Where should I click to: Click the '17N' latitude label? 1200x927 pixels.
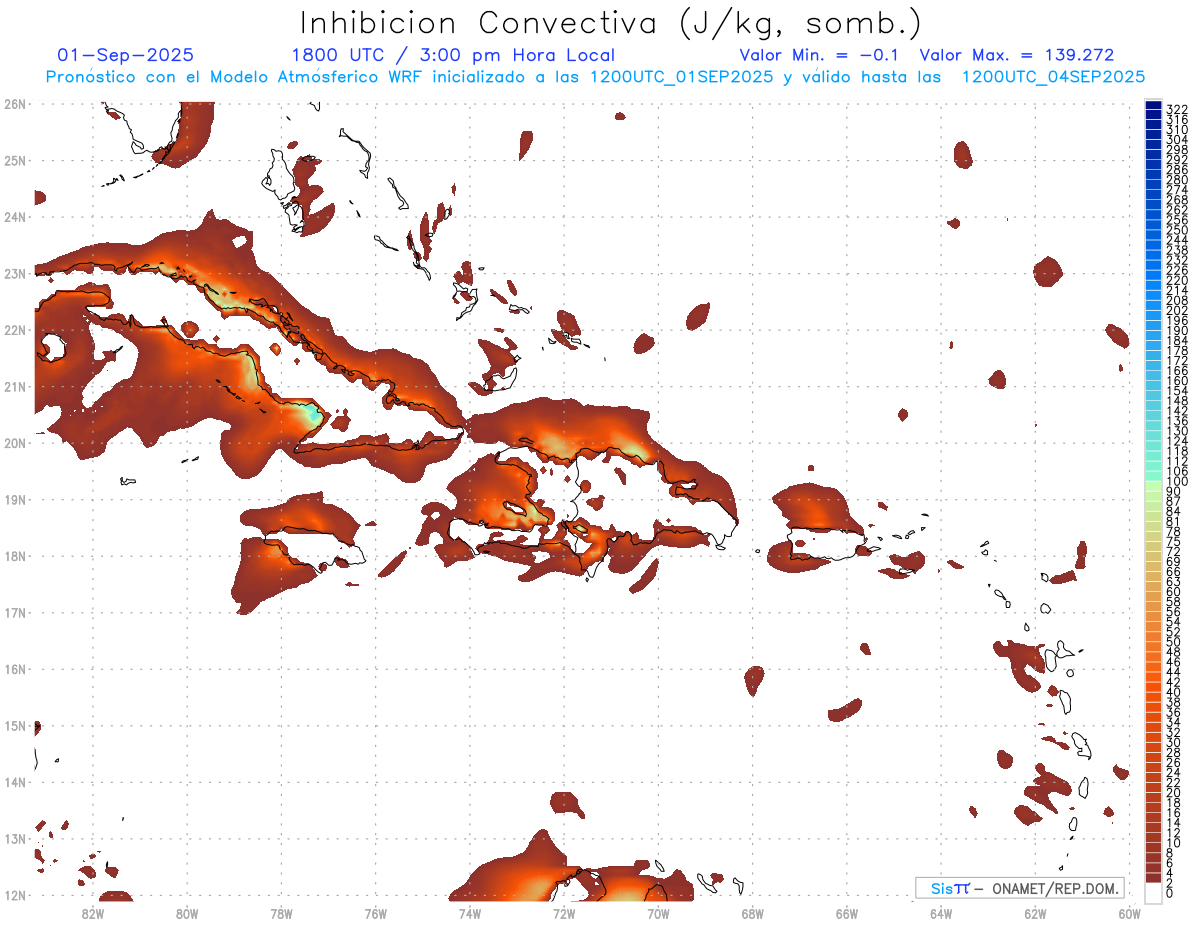[14, 612]
